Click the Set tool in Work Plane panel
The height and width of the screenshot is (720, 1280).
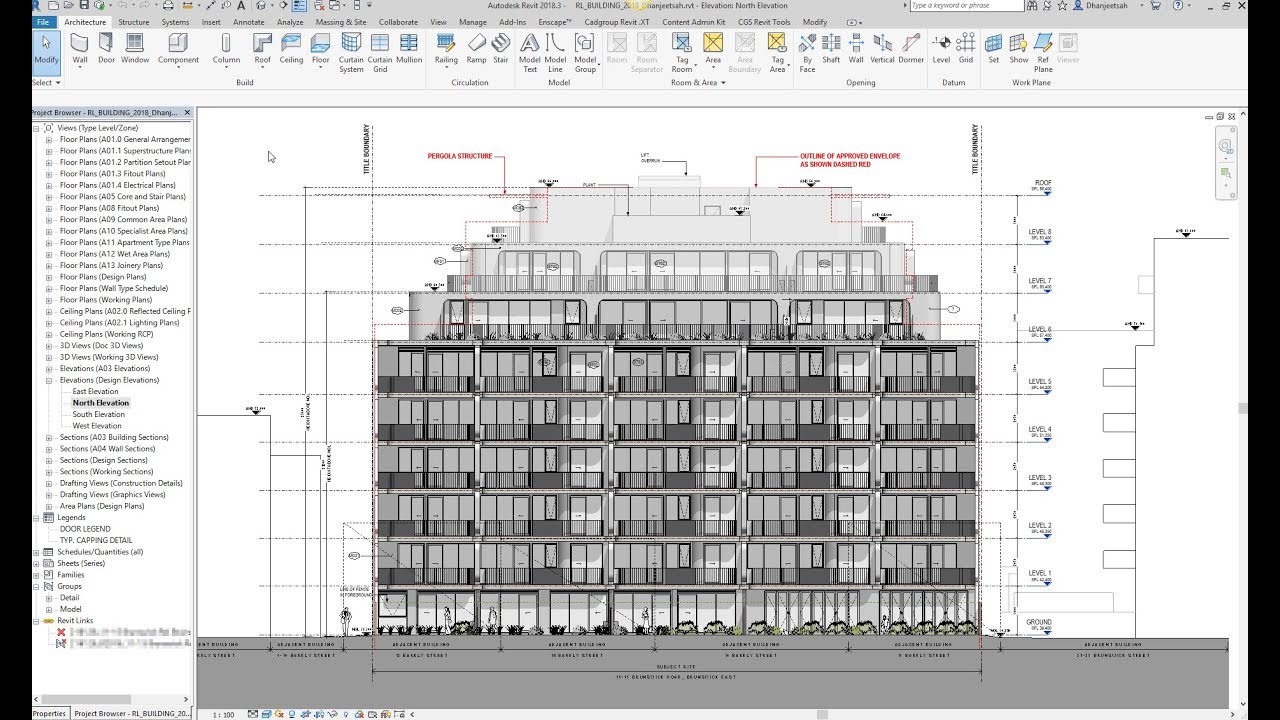coord(994,47)
